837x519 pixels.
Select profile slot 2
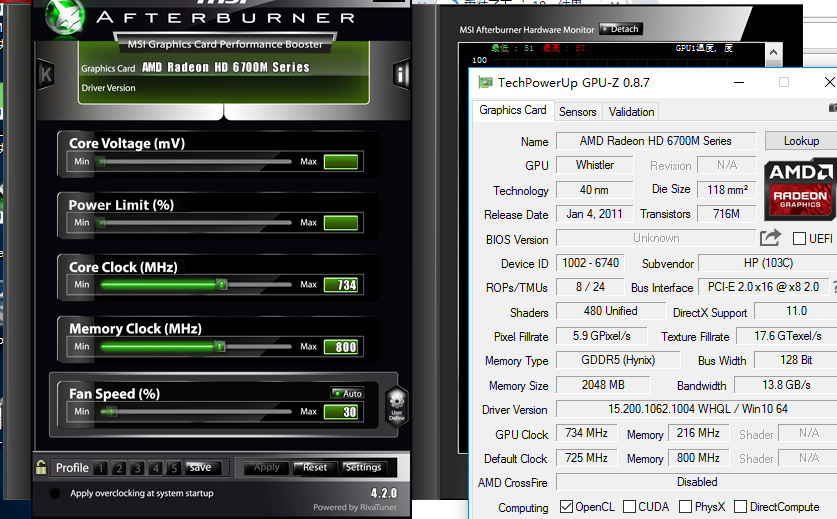(x=119, y=468)
